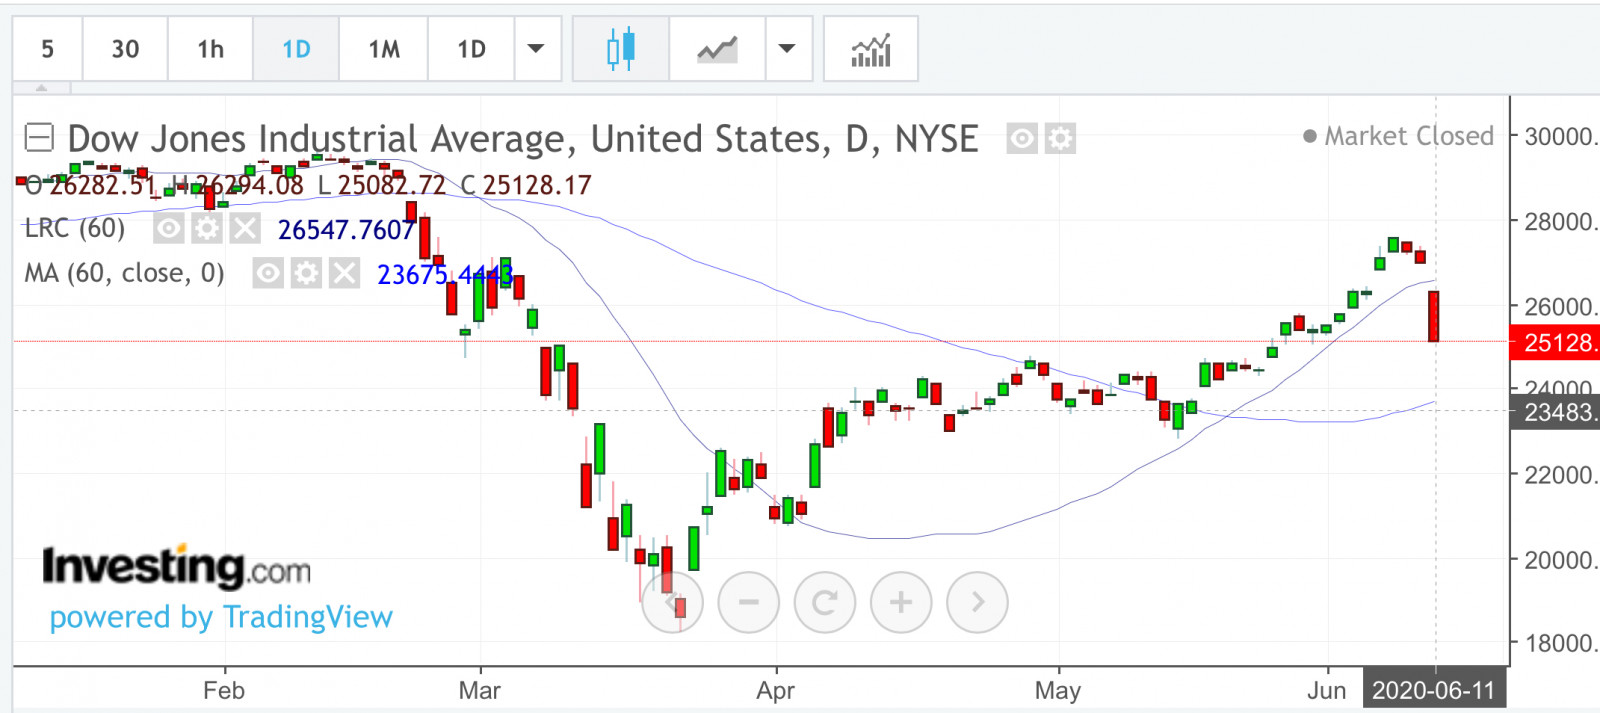Viewport: 1600px width, 713px height.
Task: Switch to the candlestick chart type
Action: 620,48
